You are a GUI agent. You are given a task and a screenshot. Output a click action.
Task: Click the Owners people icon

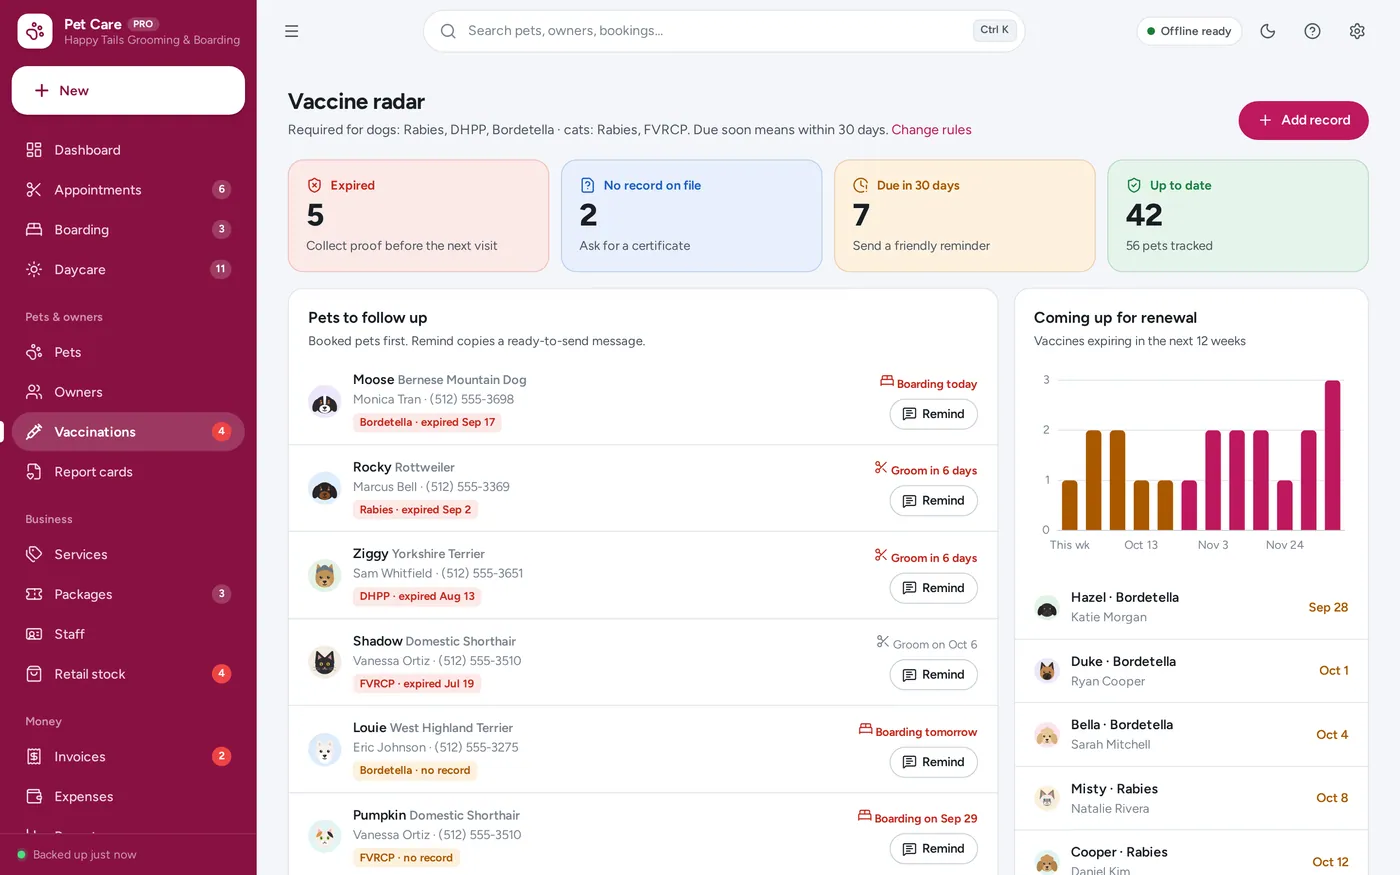coord(34,392)
